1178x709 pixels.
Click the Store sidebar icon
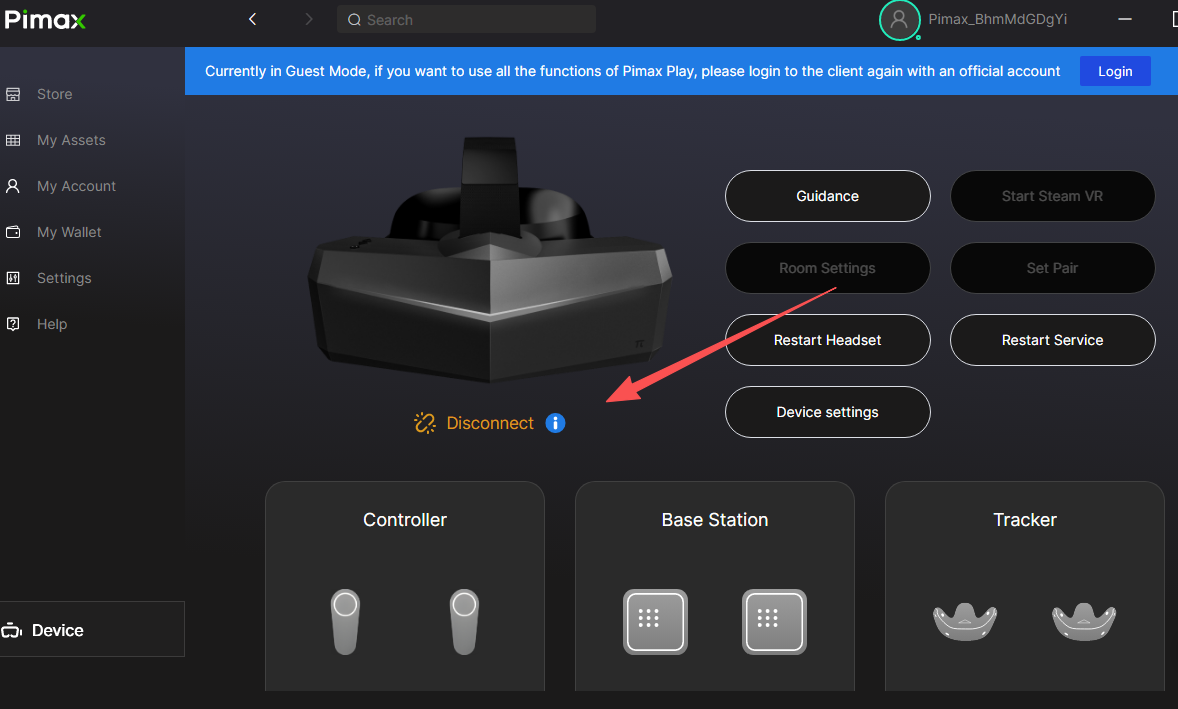click(13, 95)
